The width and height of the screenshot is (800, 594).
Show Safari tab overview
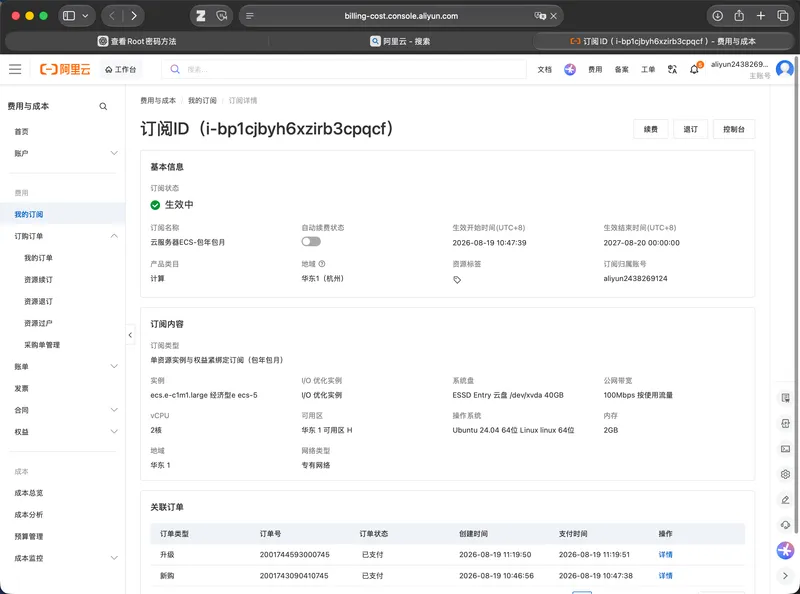coord(783,16)
